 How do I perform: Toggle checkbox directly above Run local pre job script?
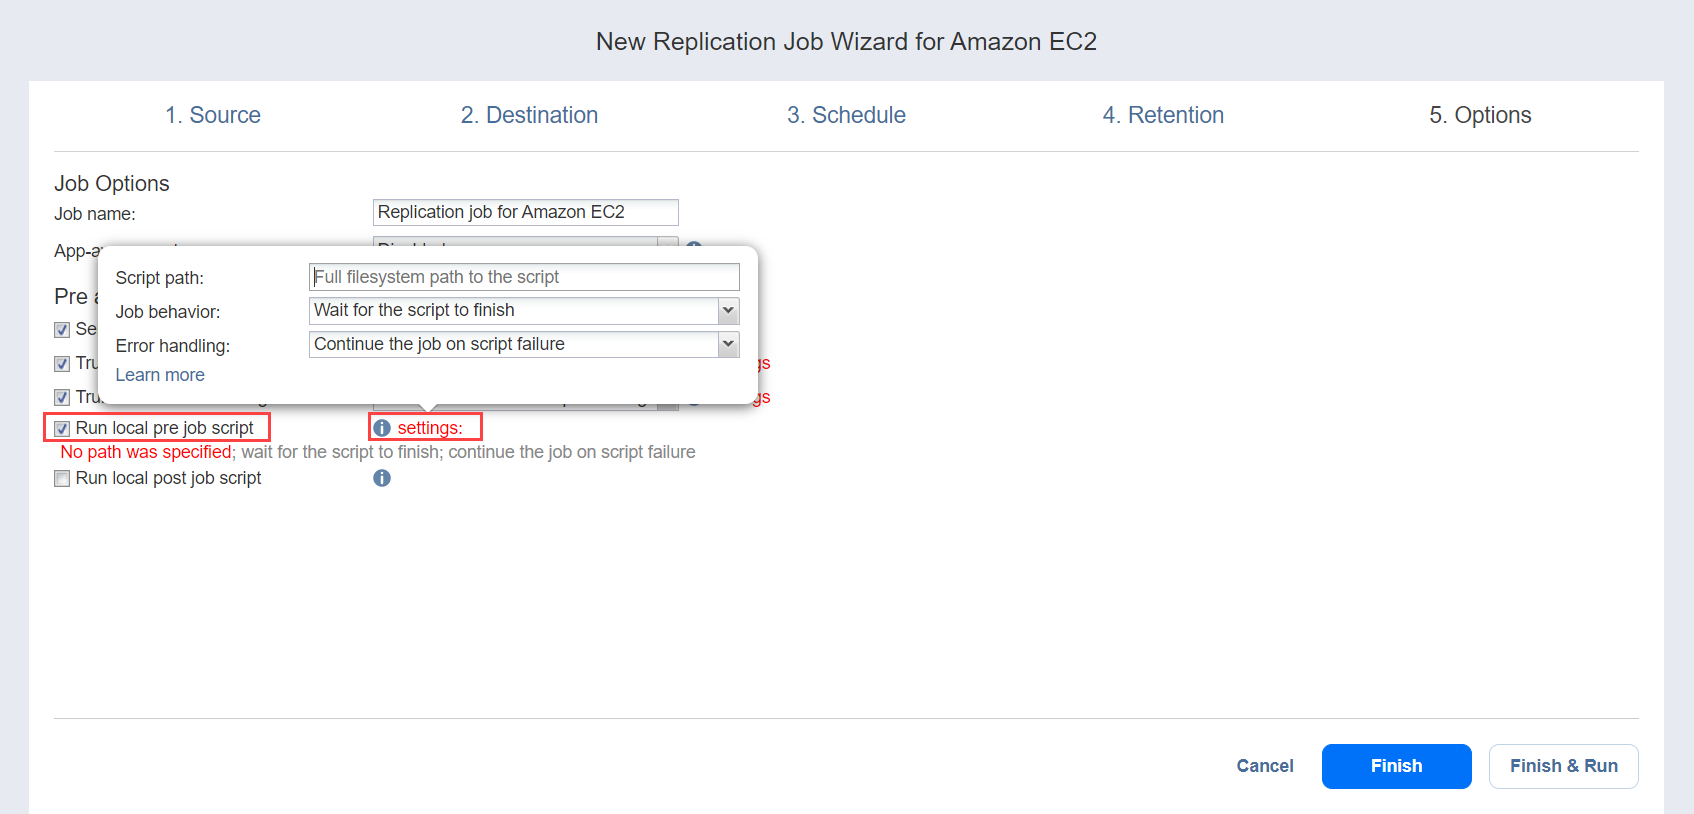tap(62, 397)
